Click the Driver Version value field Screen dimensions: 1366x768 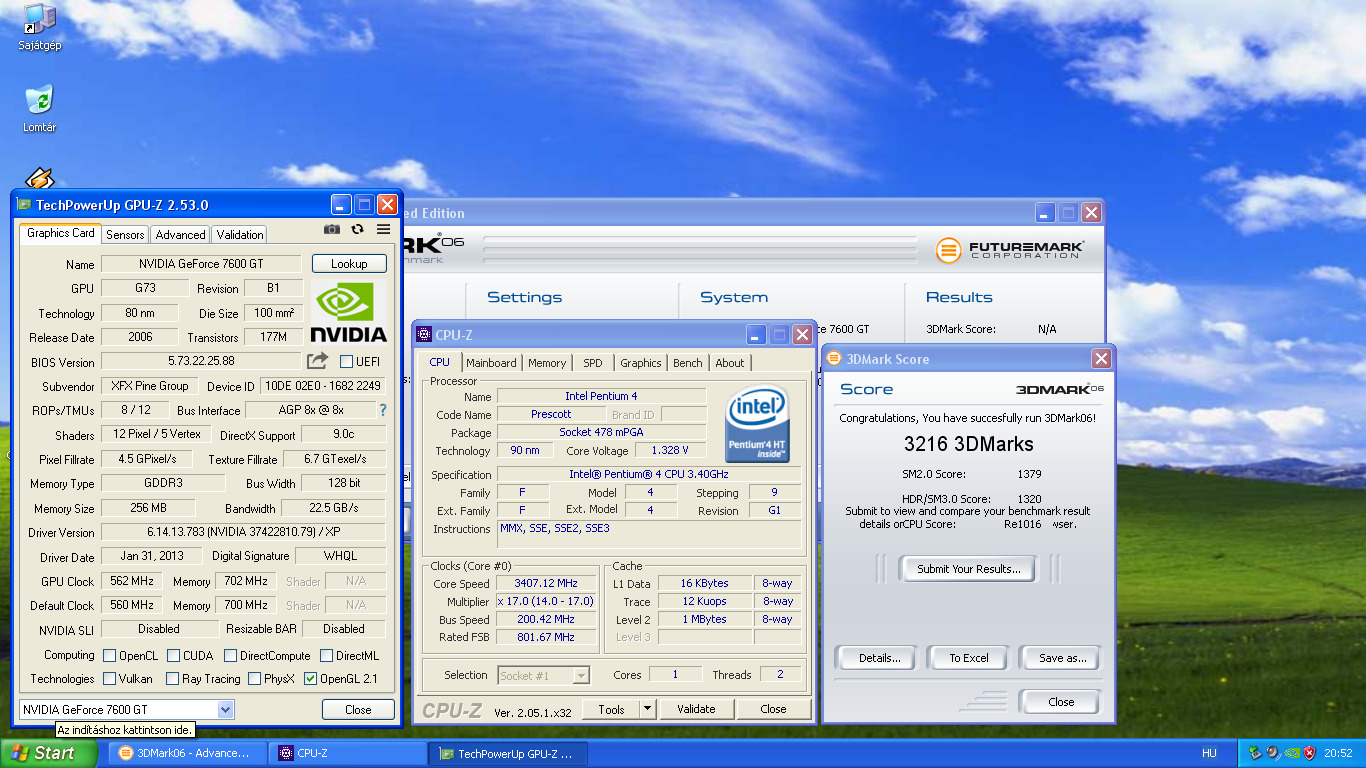pos(243,532)
